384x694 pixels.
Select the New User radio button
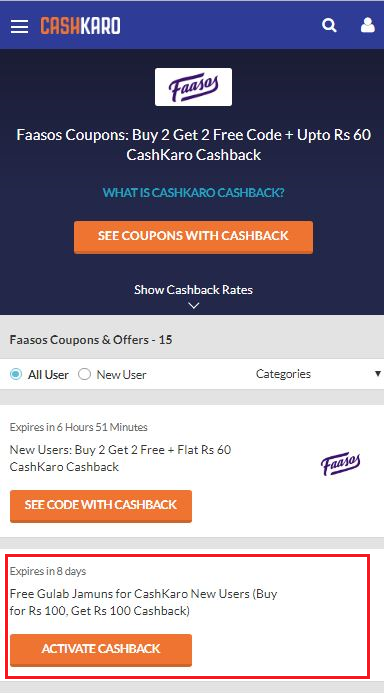pyautogui.click(x=84, y=374)
